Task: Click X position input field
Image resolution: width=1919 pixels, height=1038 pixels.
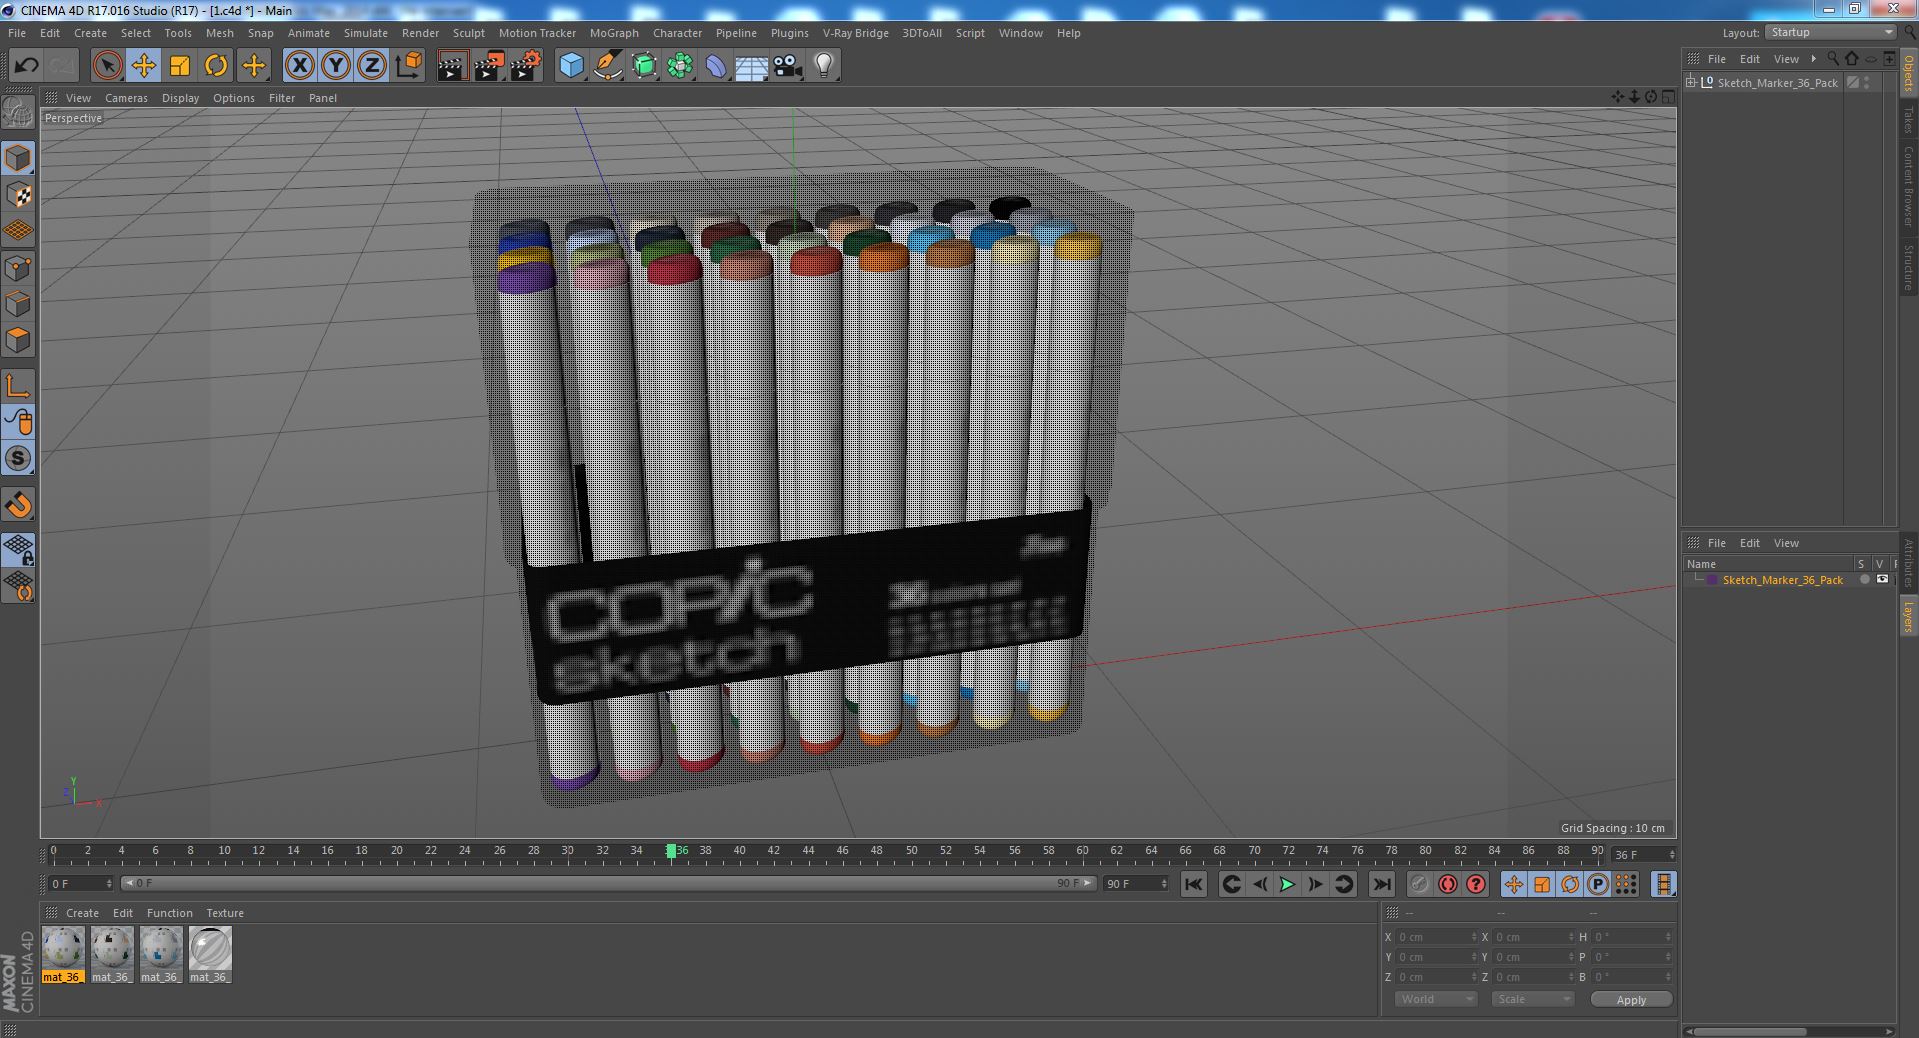Action: (1435, 937)
